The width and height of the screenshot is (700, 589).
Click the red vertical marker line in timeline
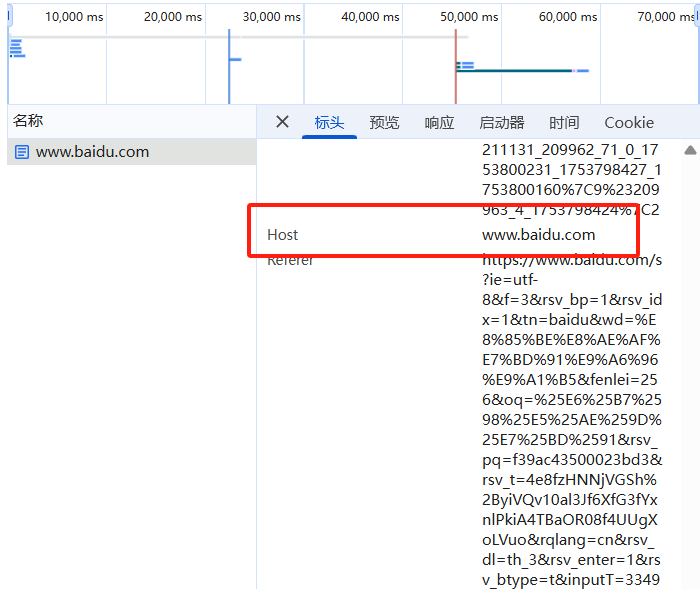coord(455,67)
